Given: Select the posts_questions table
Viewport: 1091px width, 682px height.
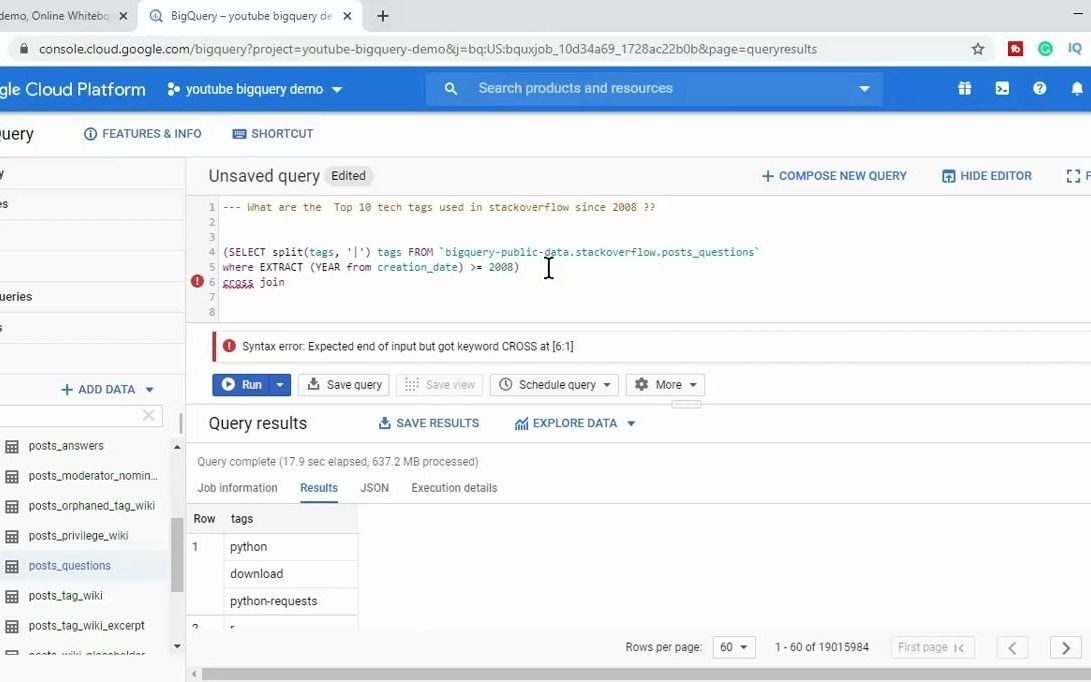Looking at the screenshot, I should [x=70, y=566].
